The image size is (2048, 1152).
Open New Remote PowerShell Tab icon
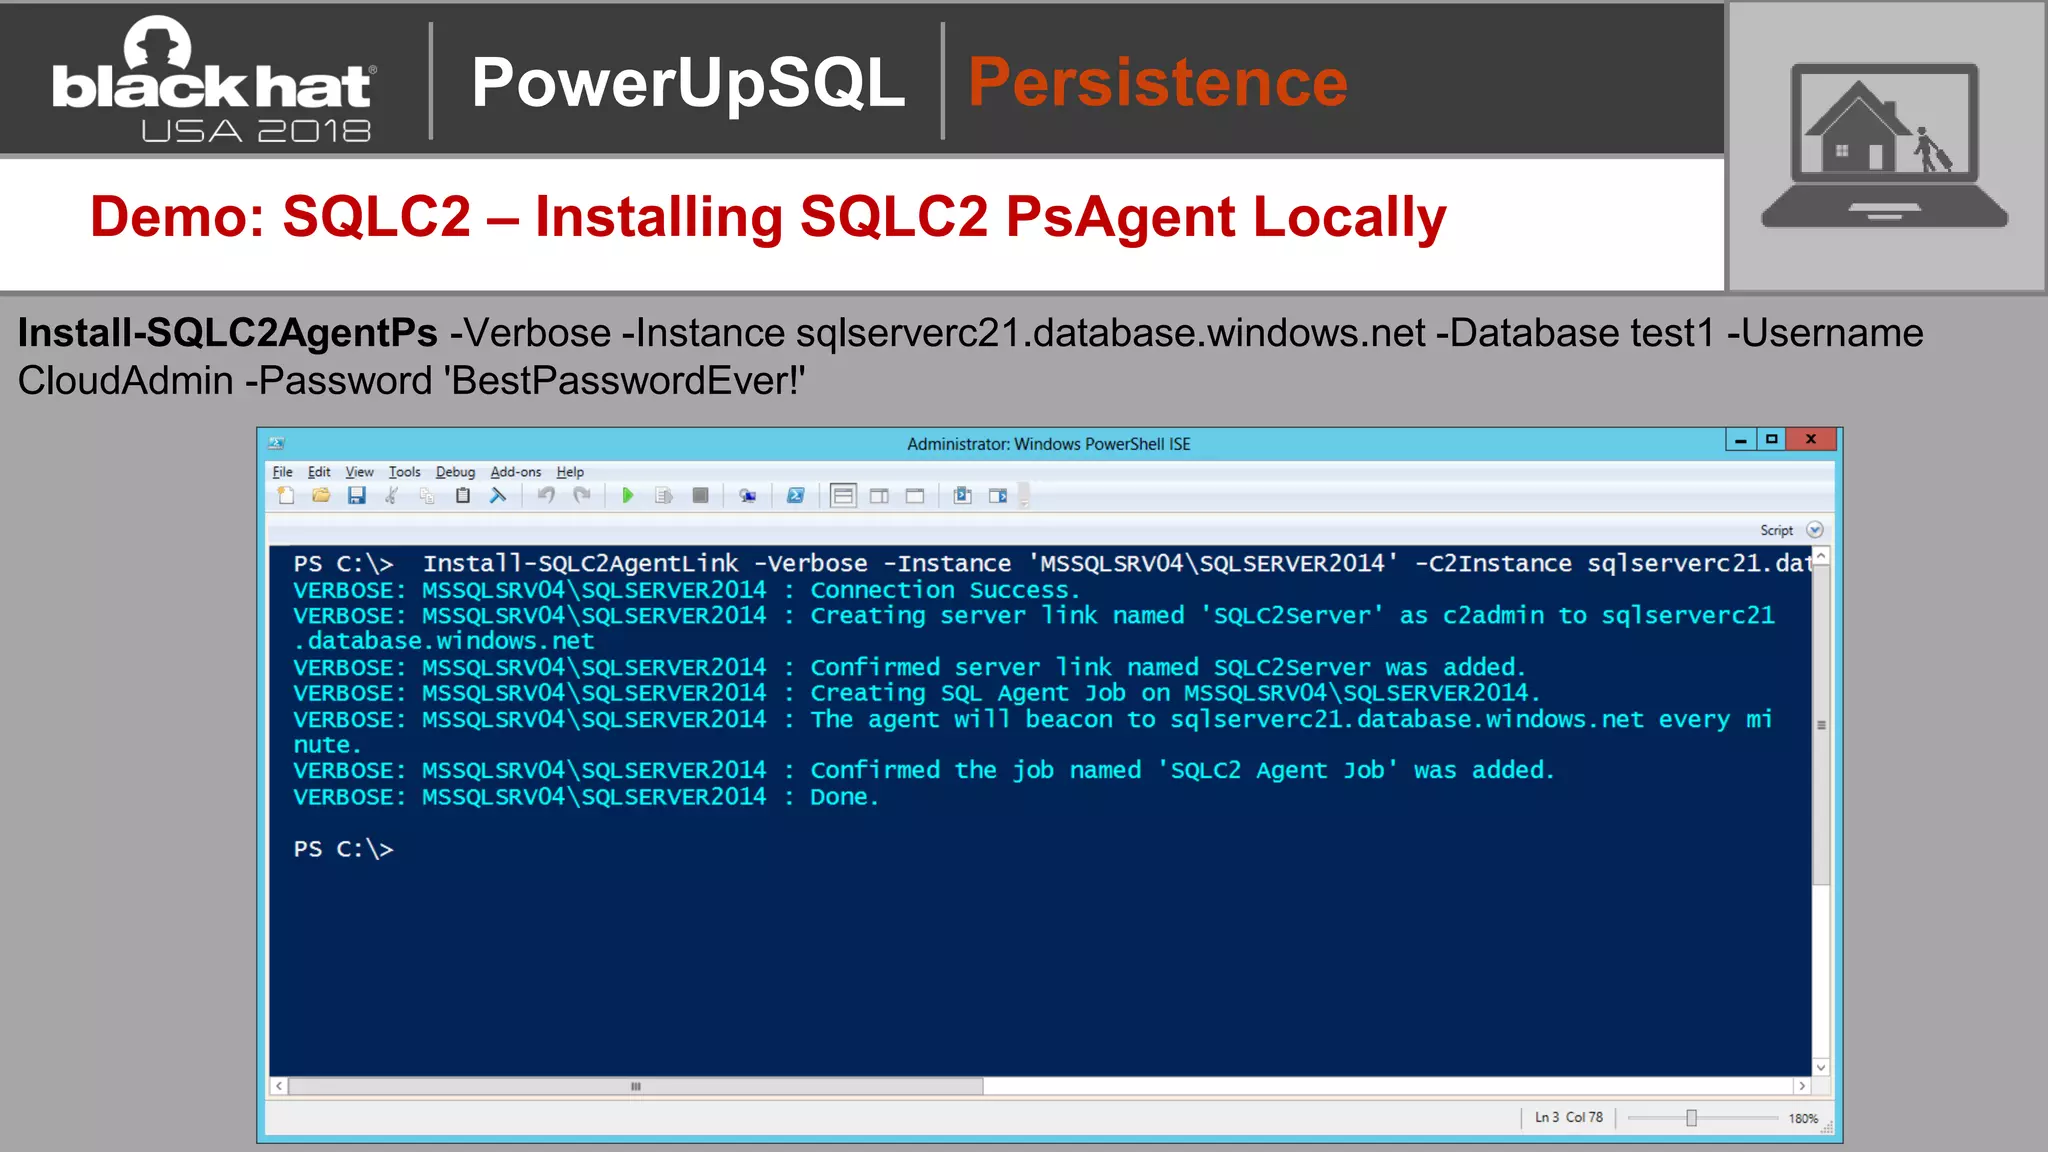(x=747, y=495)
